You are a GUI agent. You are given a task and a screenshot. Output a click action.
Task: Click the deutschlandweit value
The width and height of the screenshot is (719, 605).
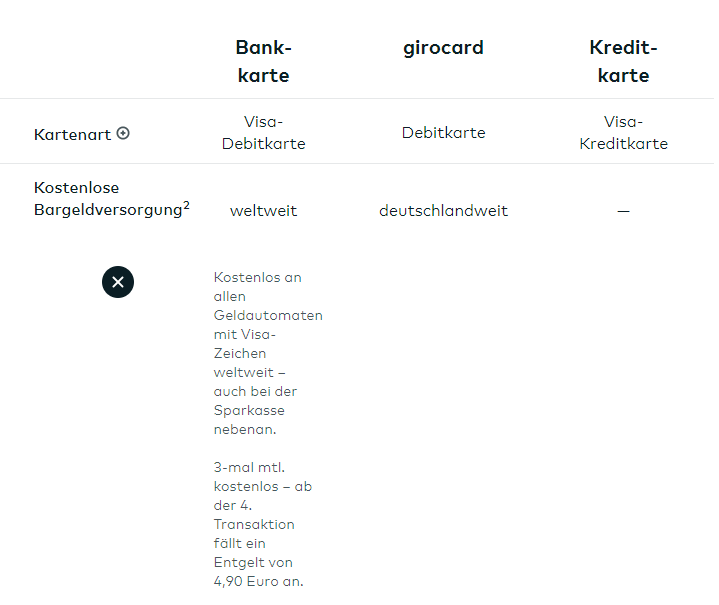click(443, 211)
